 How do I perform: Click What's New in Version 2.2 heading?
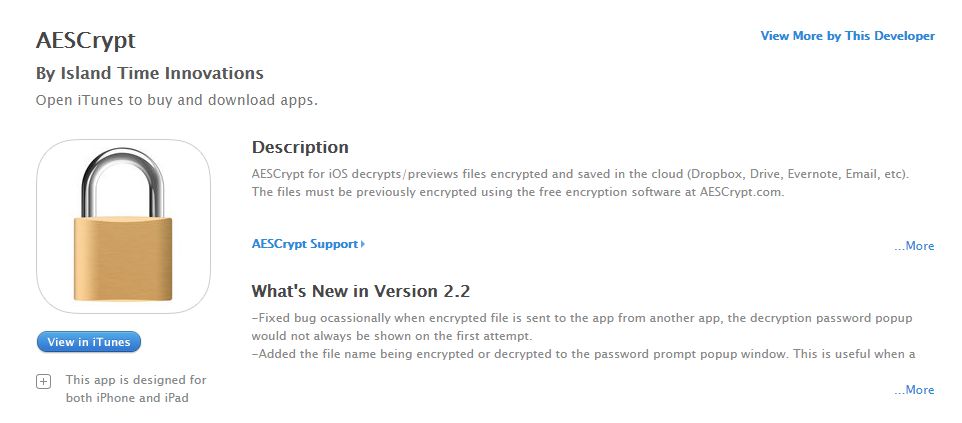(361, 291)
